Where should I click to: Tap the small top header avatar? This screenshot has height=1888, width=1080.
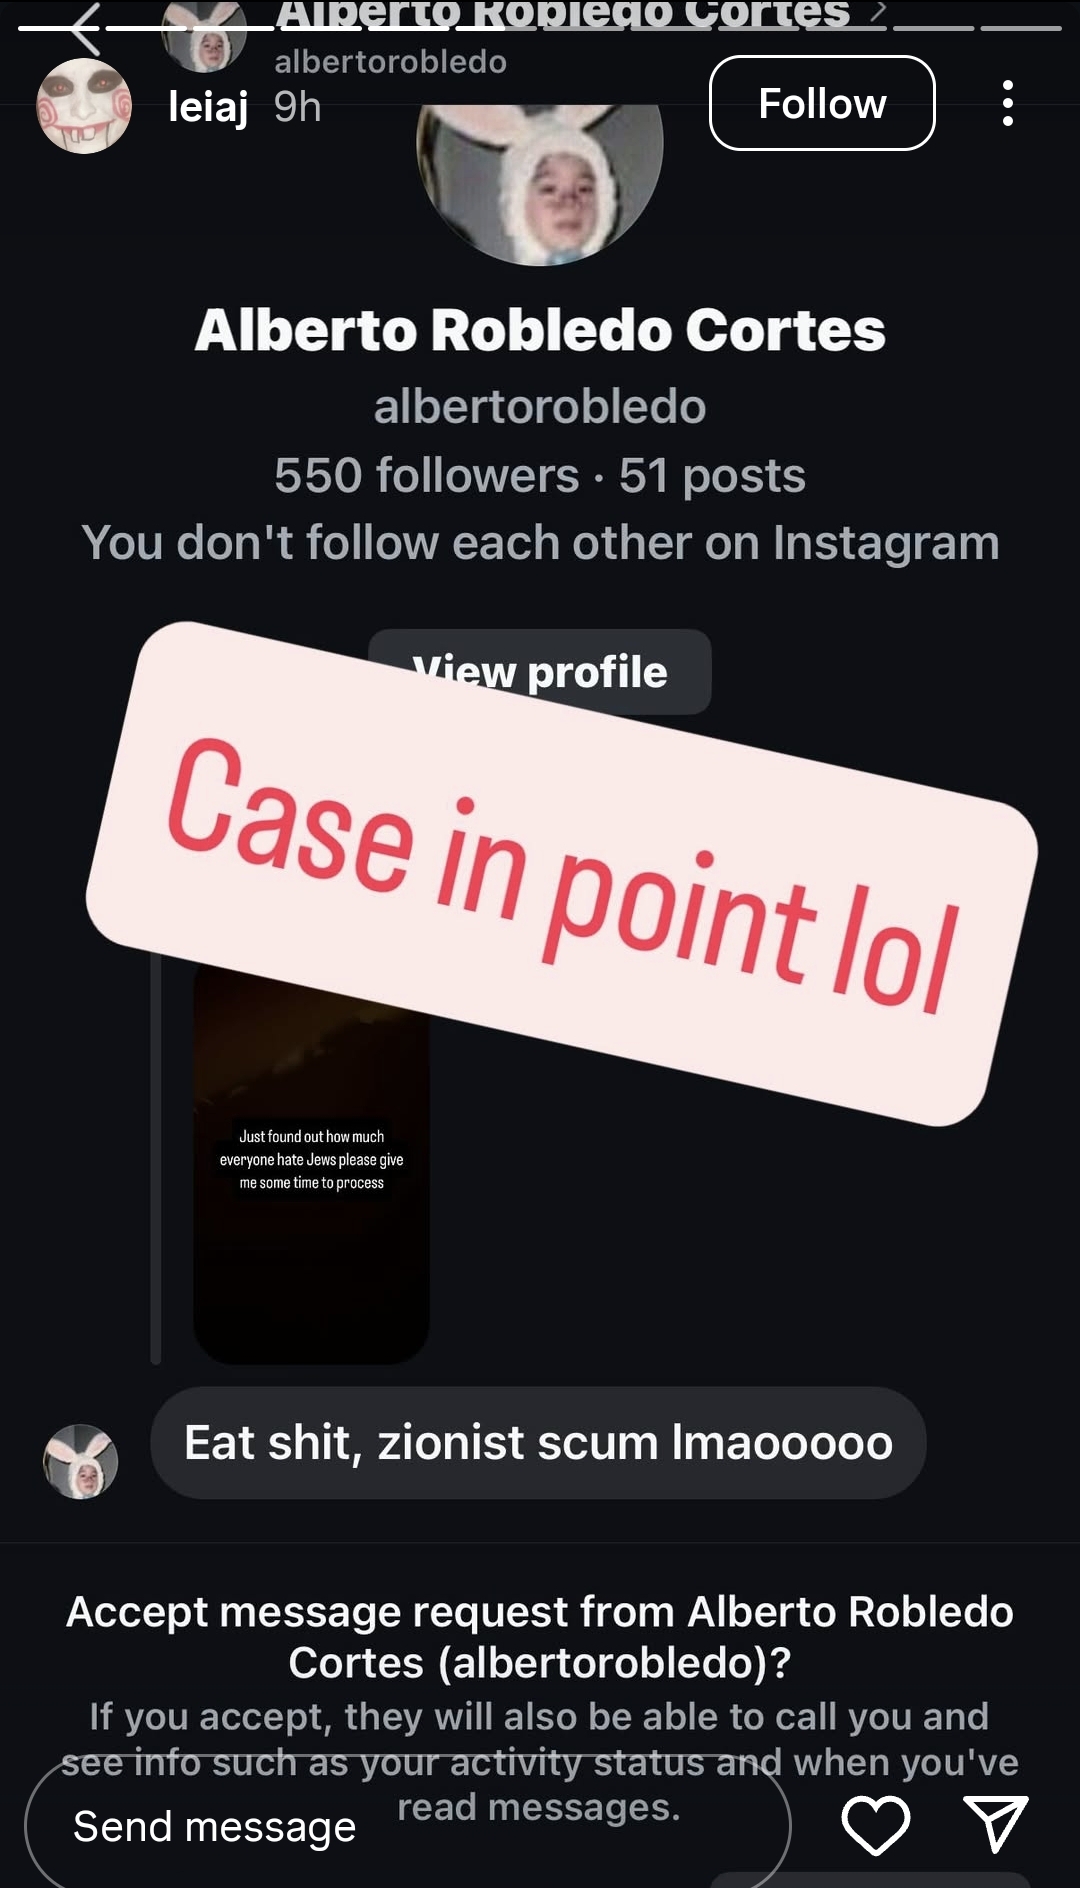204,36
